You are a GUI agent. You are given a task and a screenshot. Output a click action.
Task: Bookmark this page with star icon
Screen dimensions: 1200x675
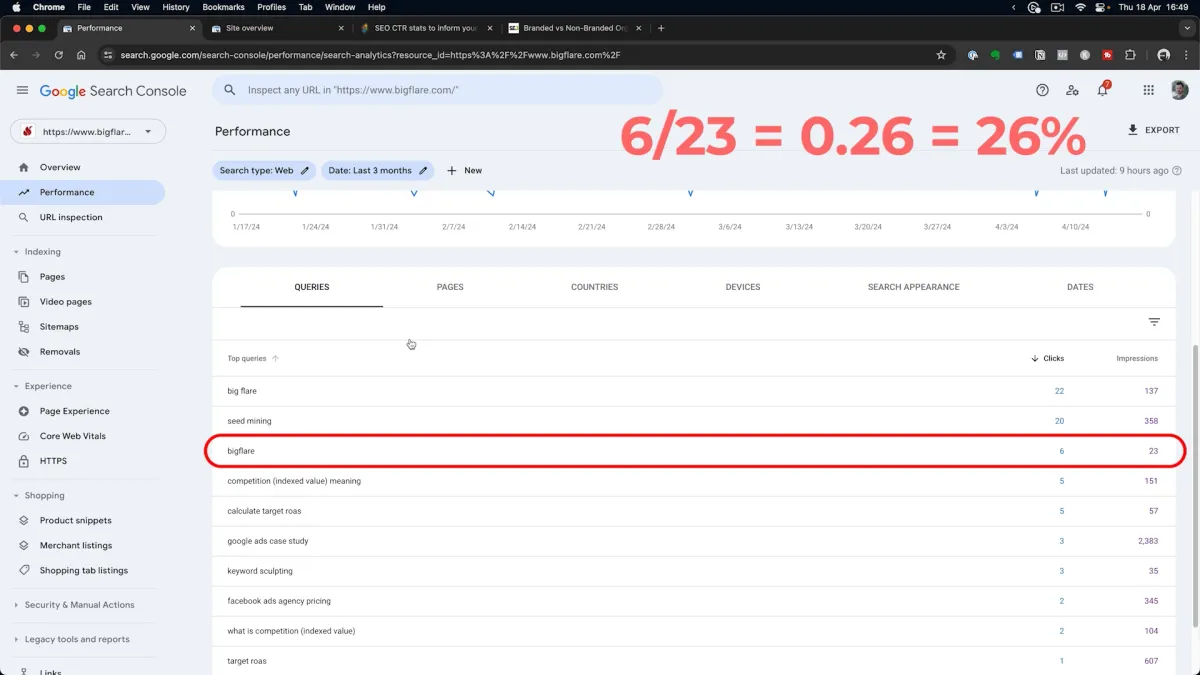[x=941, y=55]
